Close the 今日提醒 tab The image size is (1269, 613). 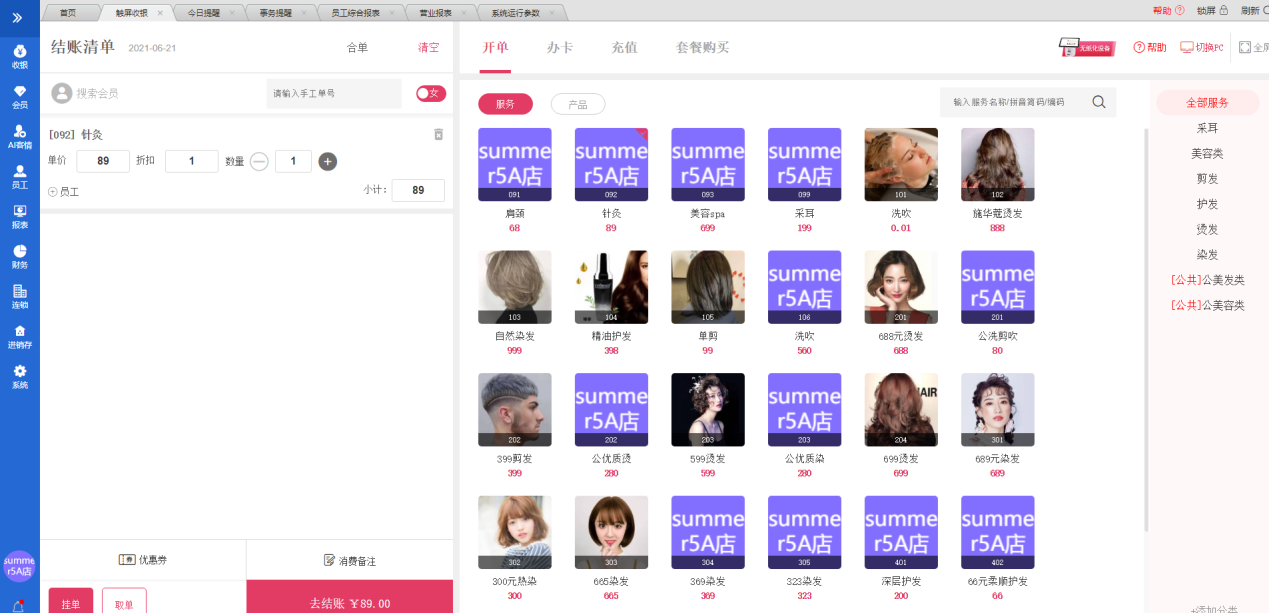coord(232,13)
